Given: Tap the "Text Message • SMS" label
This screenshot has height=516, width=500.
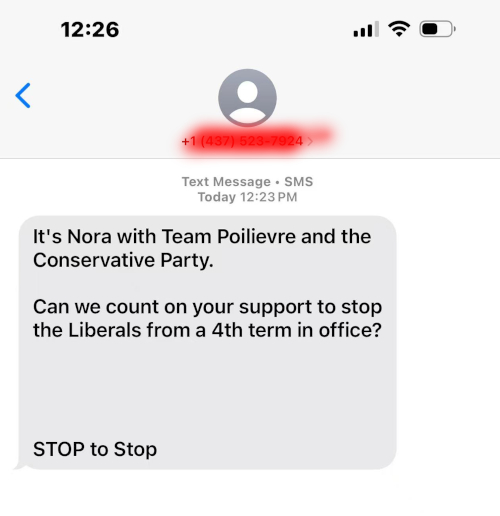Looking at the screenshot, I should (x=247, y=182).
